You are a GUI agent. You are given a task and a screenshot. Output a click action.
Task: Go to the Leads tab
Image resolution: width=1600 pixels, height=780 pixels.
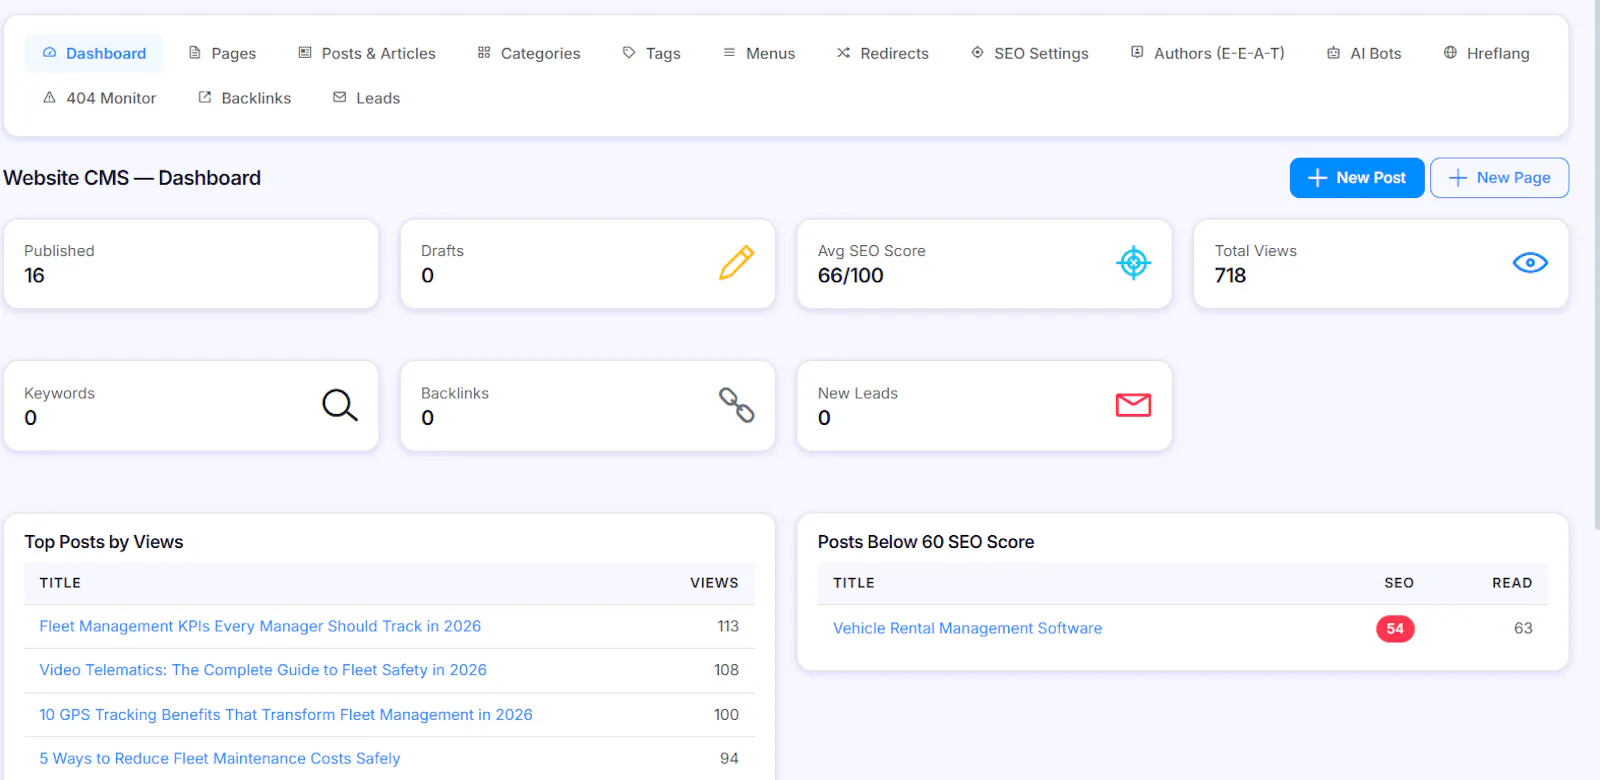click(x=366, y=98)
